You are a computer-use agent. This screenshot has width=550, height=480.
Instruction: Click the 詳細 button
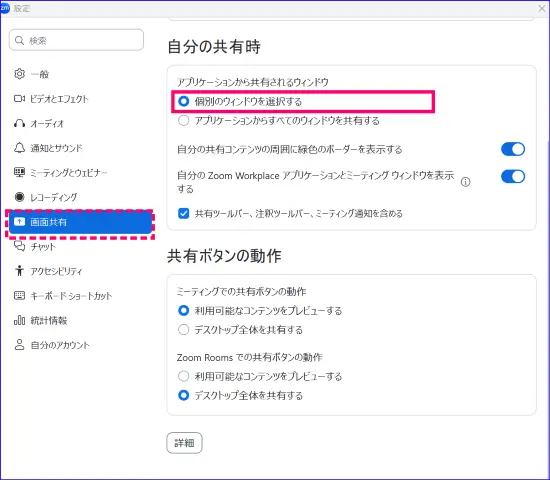(x=185, y=443)
